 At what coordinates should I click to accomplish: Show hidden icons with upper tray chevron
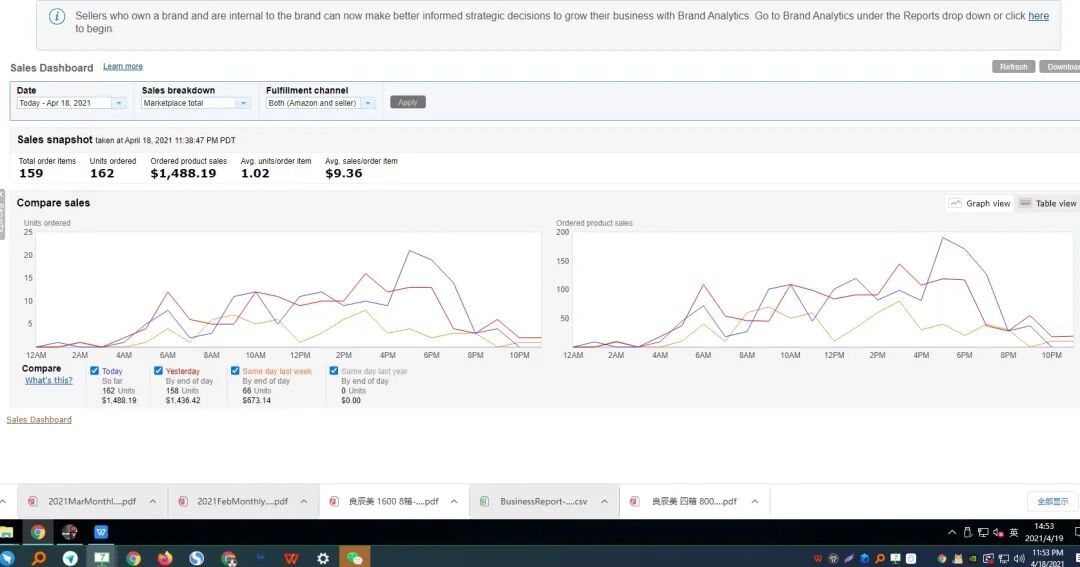point(952,532)
